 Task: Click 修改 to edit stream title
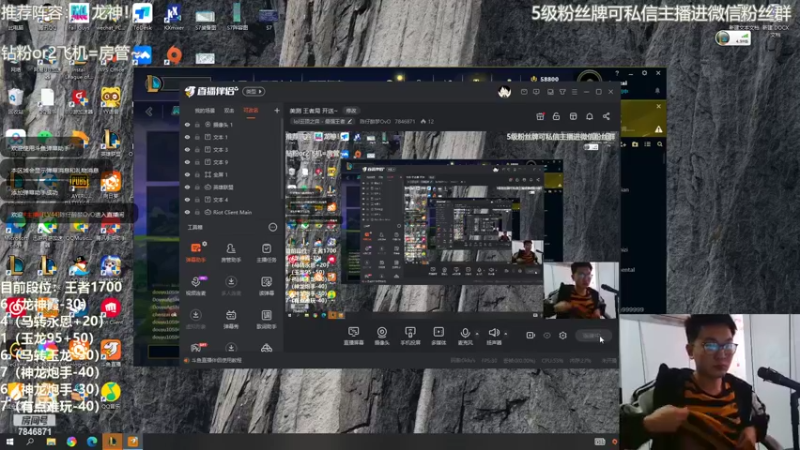(351, 110)
